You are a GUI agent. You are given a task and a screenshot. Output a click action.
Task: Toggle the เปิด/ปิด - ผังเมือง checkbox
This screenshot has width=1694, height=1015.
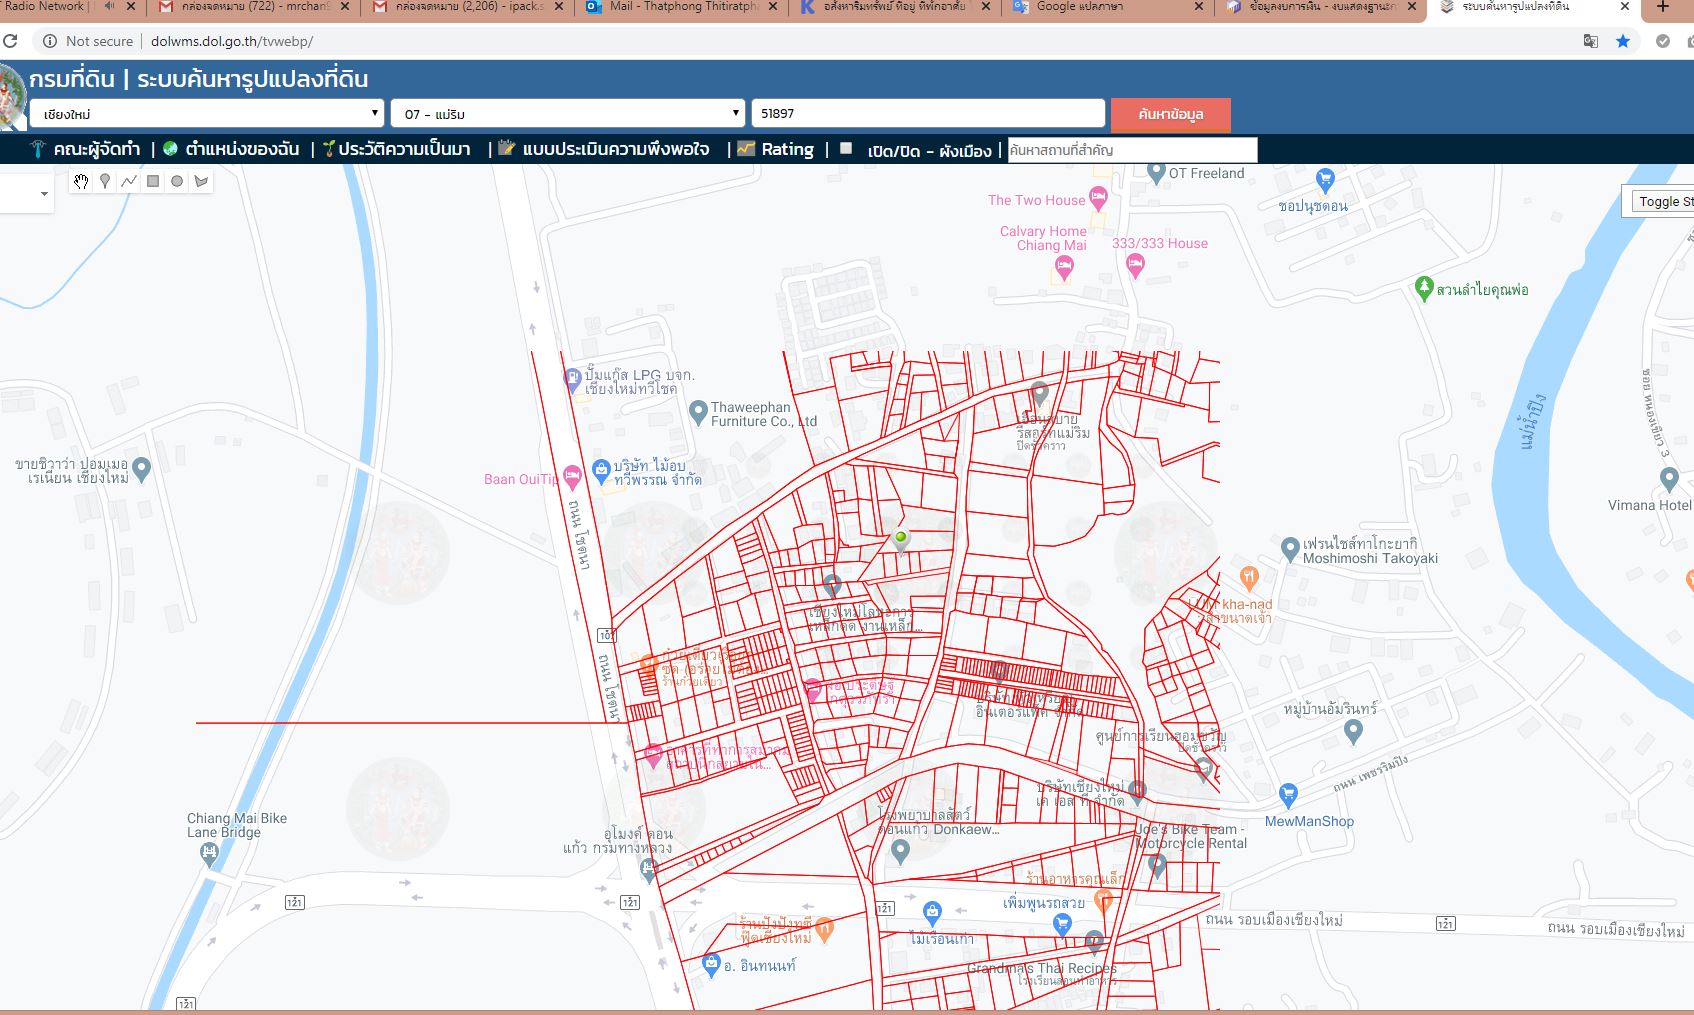pos(846,148)
